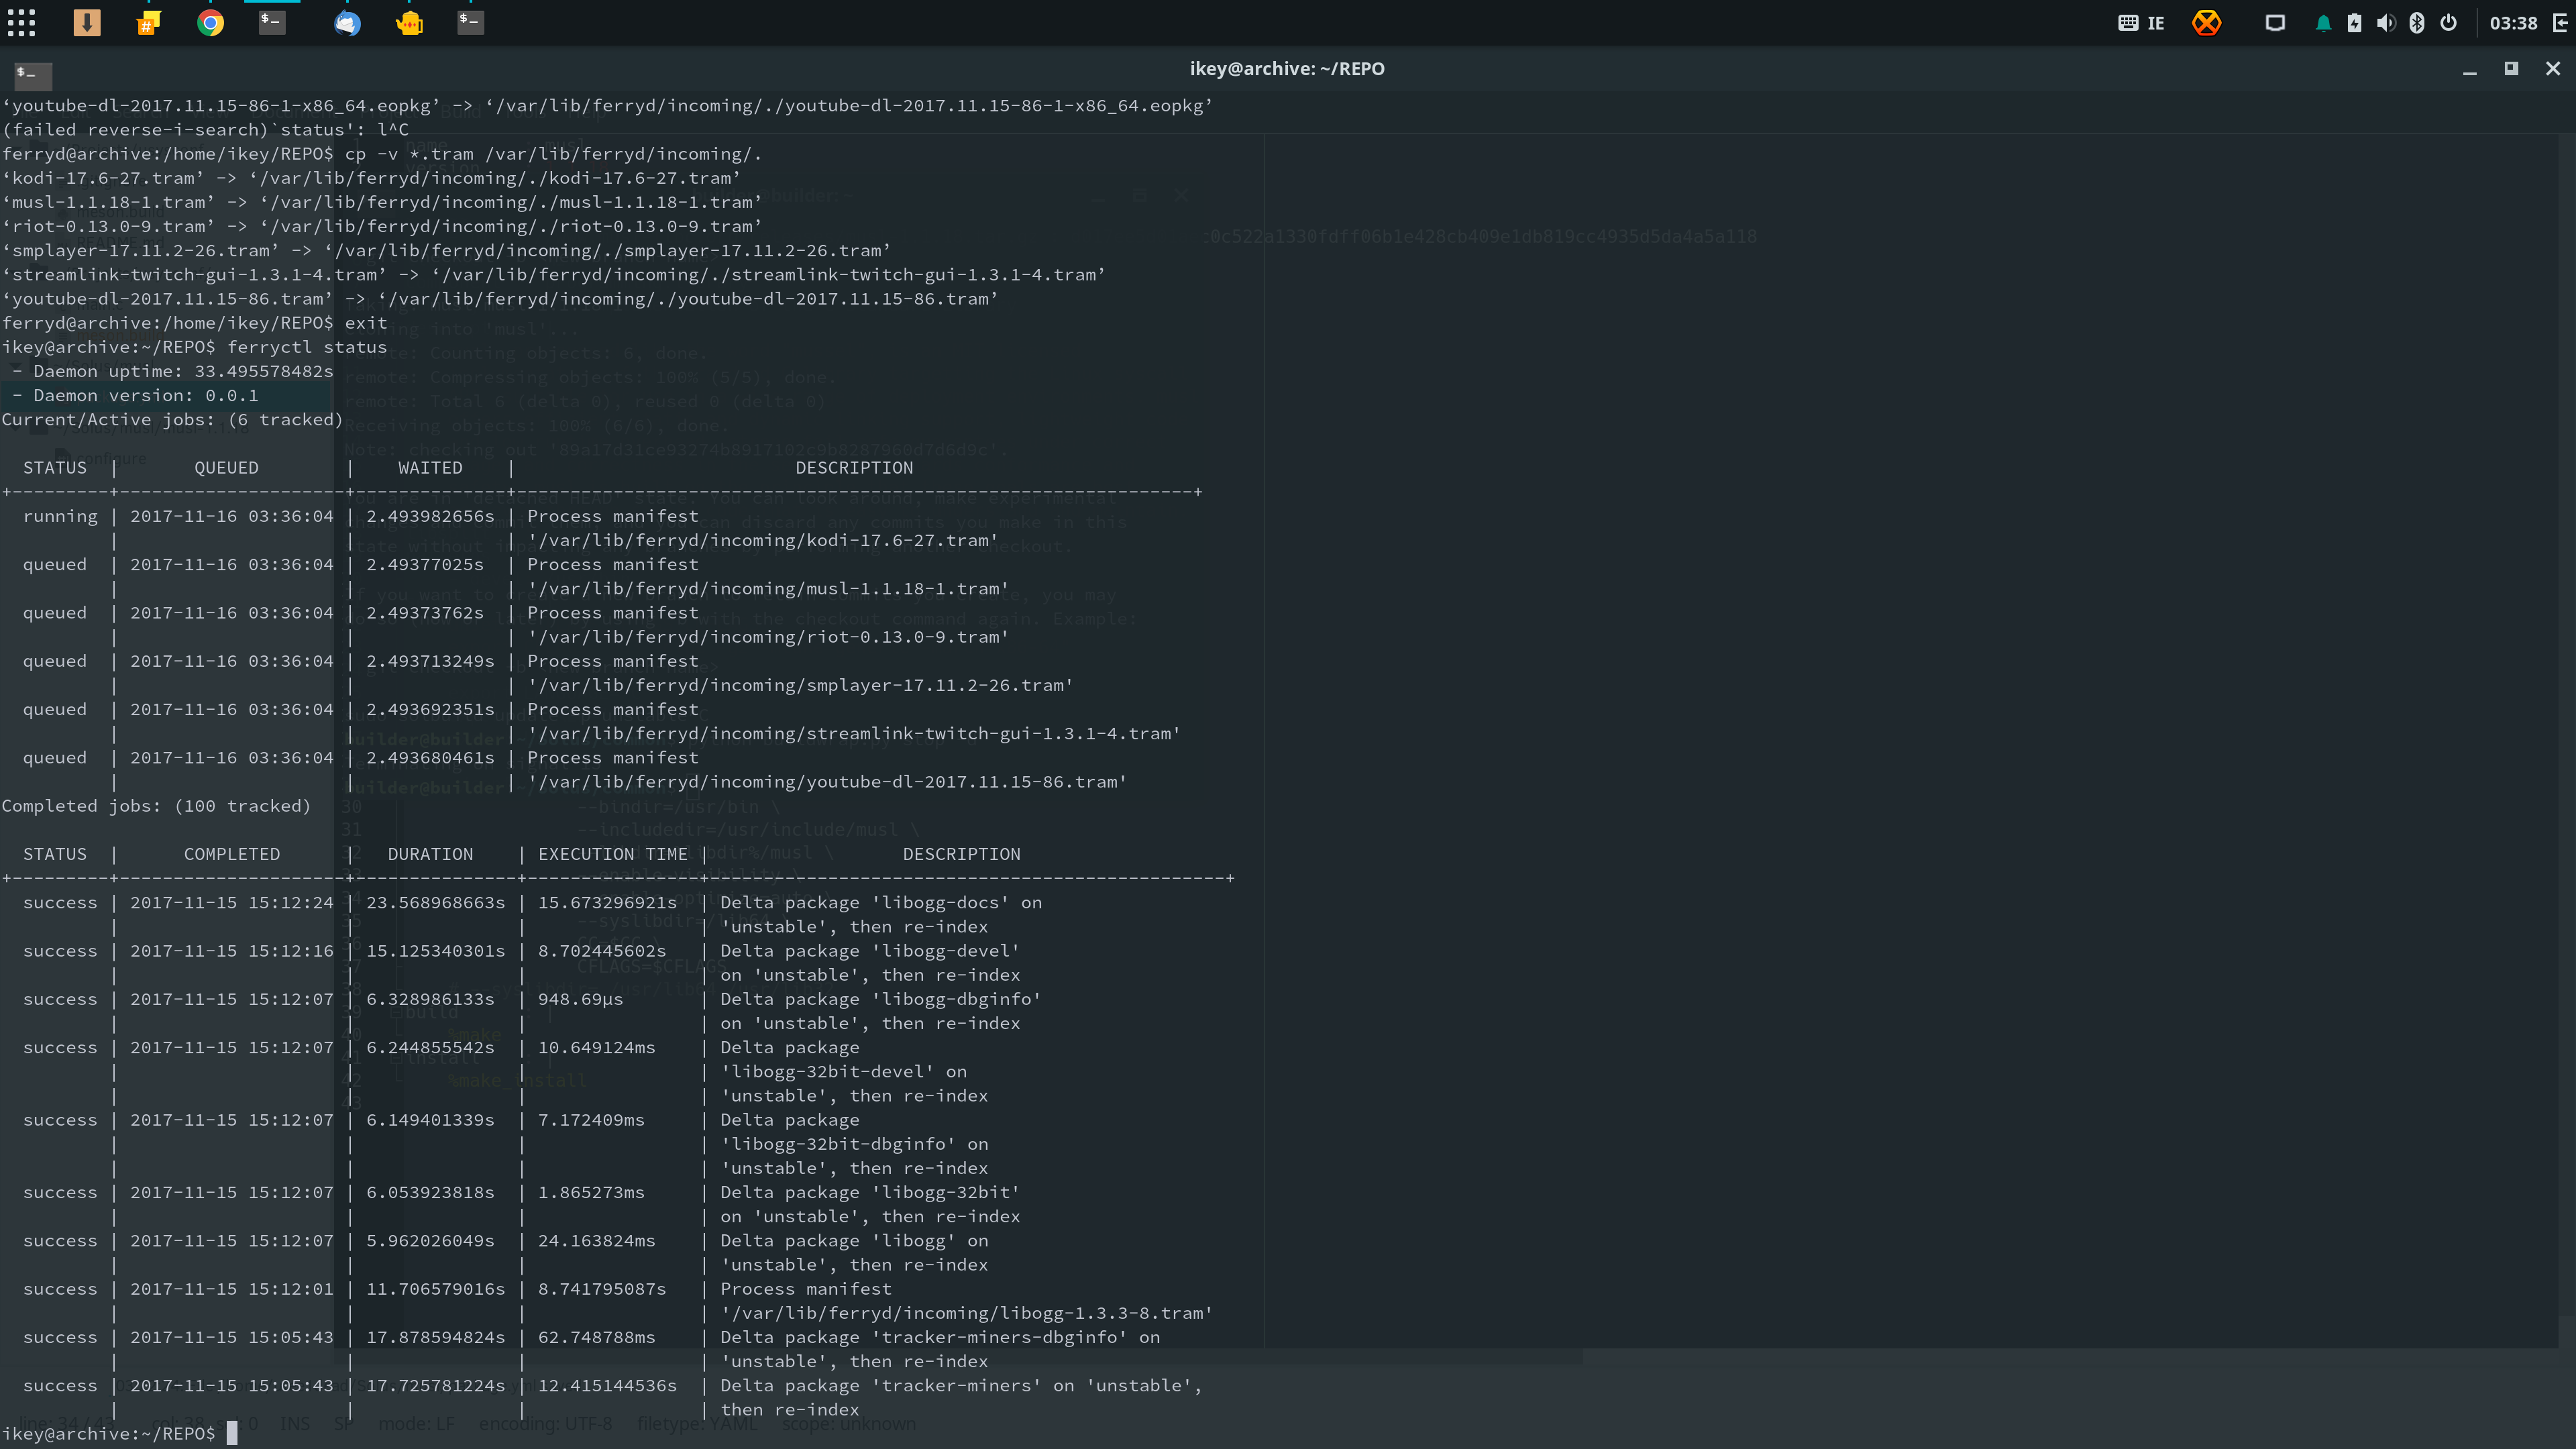Viewport: 2576px width, 1449px height.
Task: Open the wired network status icon
Action: pos(2275,23)
